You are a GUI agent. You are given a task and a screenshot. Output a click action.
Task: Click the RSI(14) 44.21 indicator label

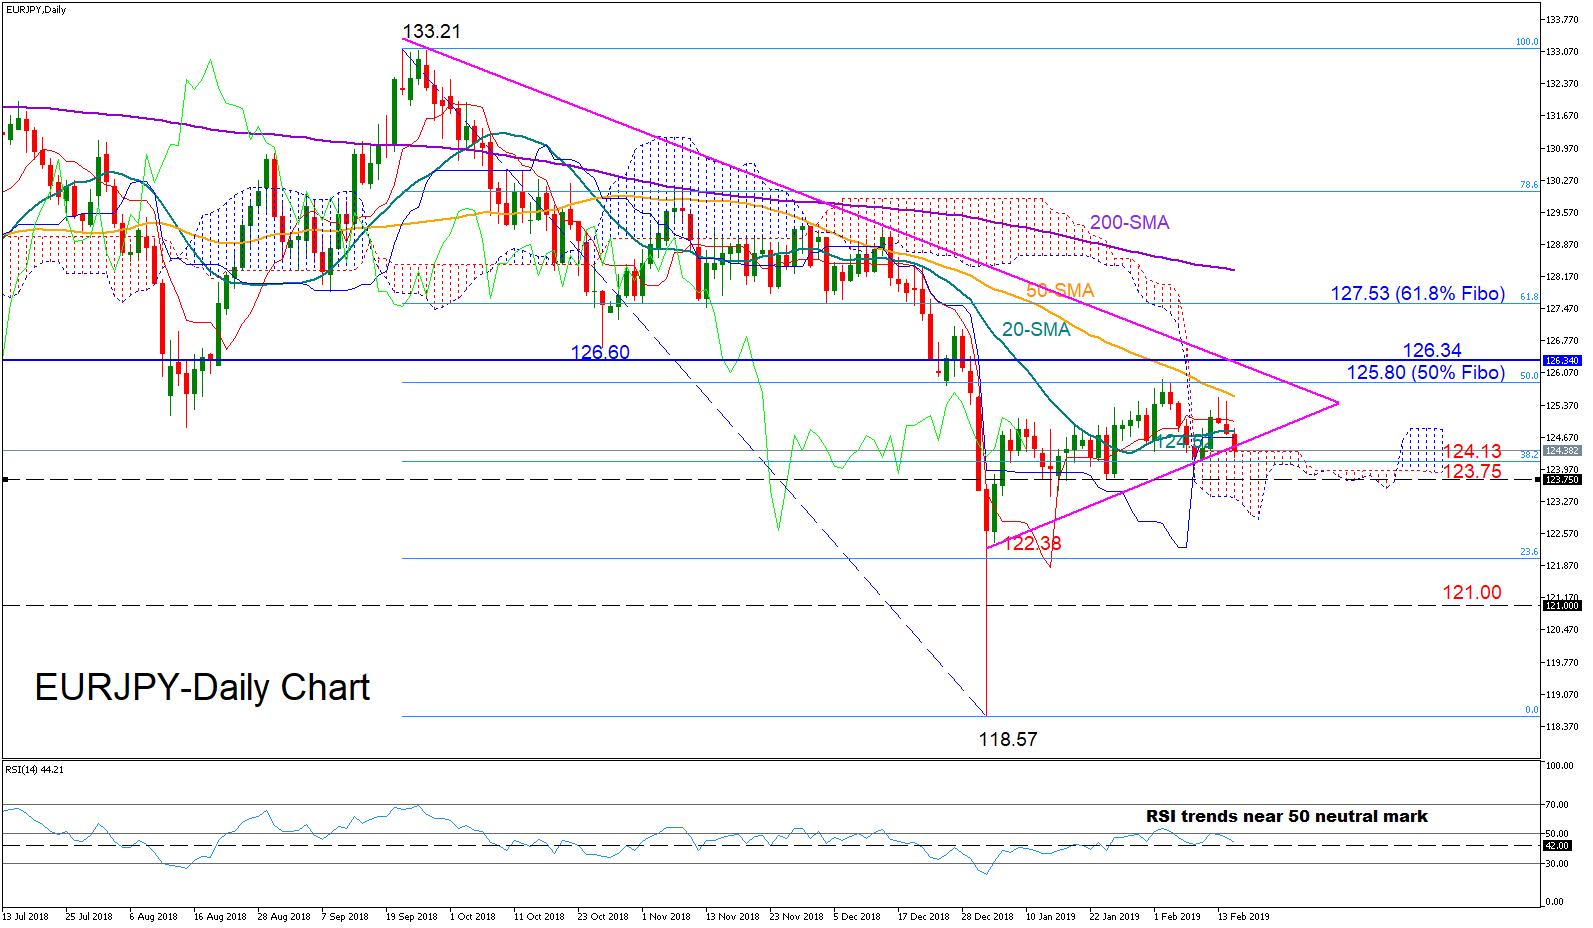point(34,769)
